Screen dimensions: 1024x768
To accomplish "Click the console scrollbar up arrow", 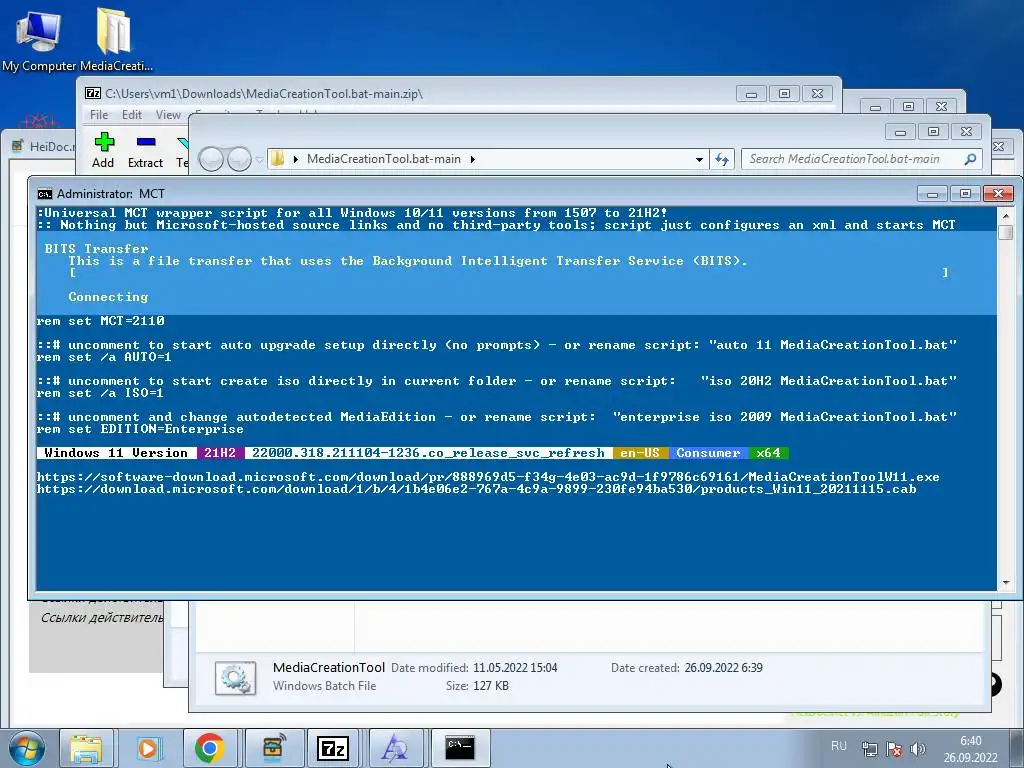I will pyautogui.click(x=1006, y=215).
